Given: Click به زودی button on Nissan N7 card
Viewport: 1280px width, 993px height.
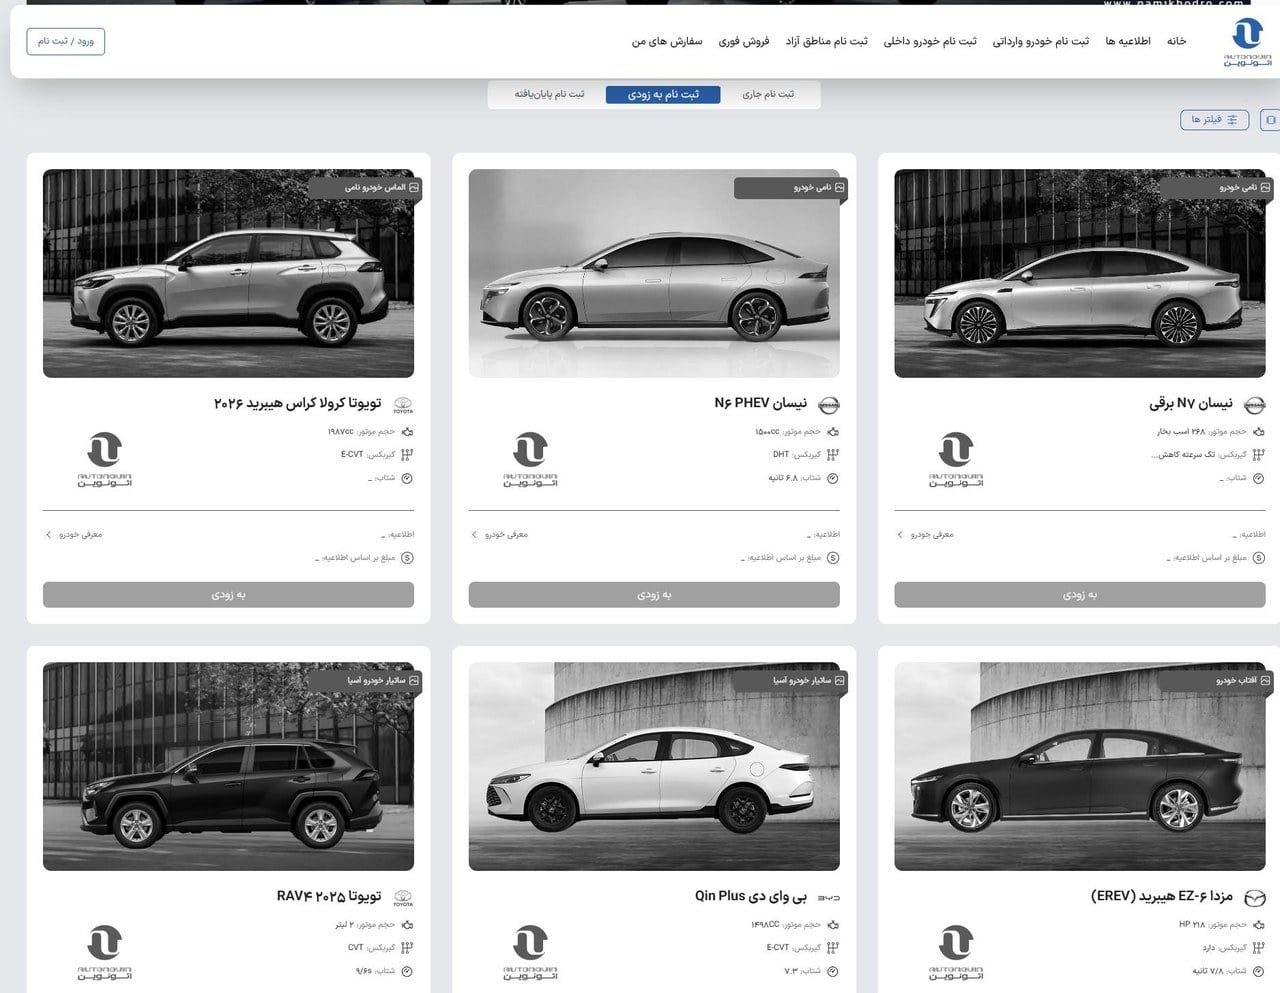Looking at the screenshot, I should [1080, 595].
